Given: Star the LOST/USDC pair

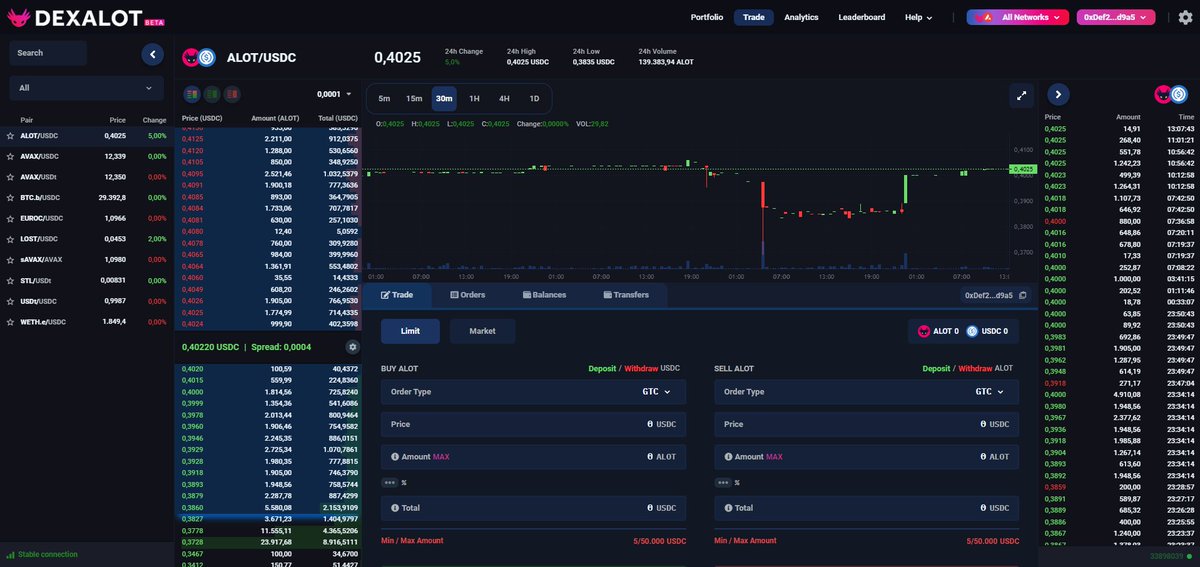Looking at the screenshot, I should click(10, 240).
